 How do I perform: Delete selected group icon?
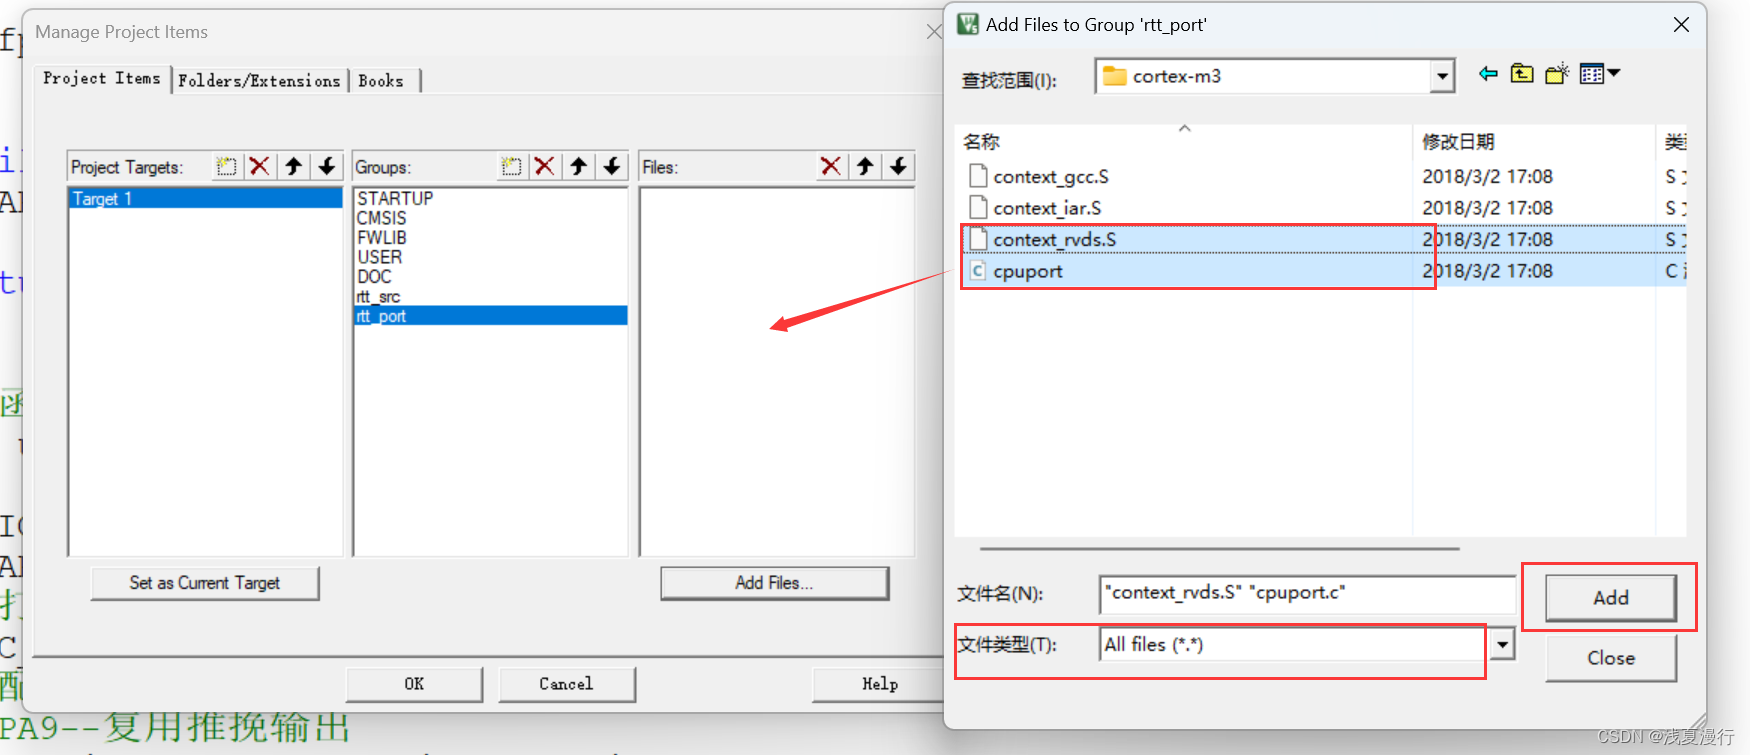[545, 167]
